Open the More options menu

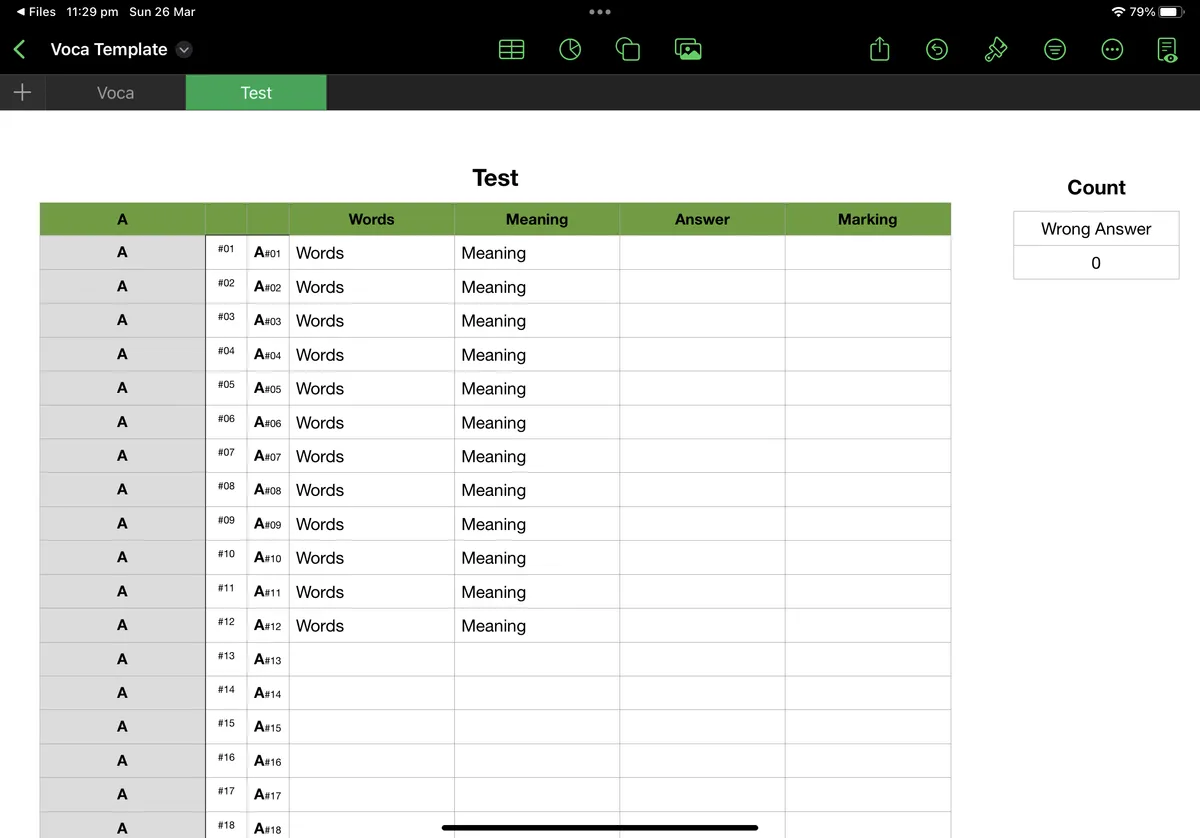(1111, 49)
